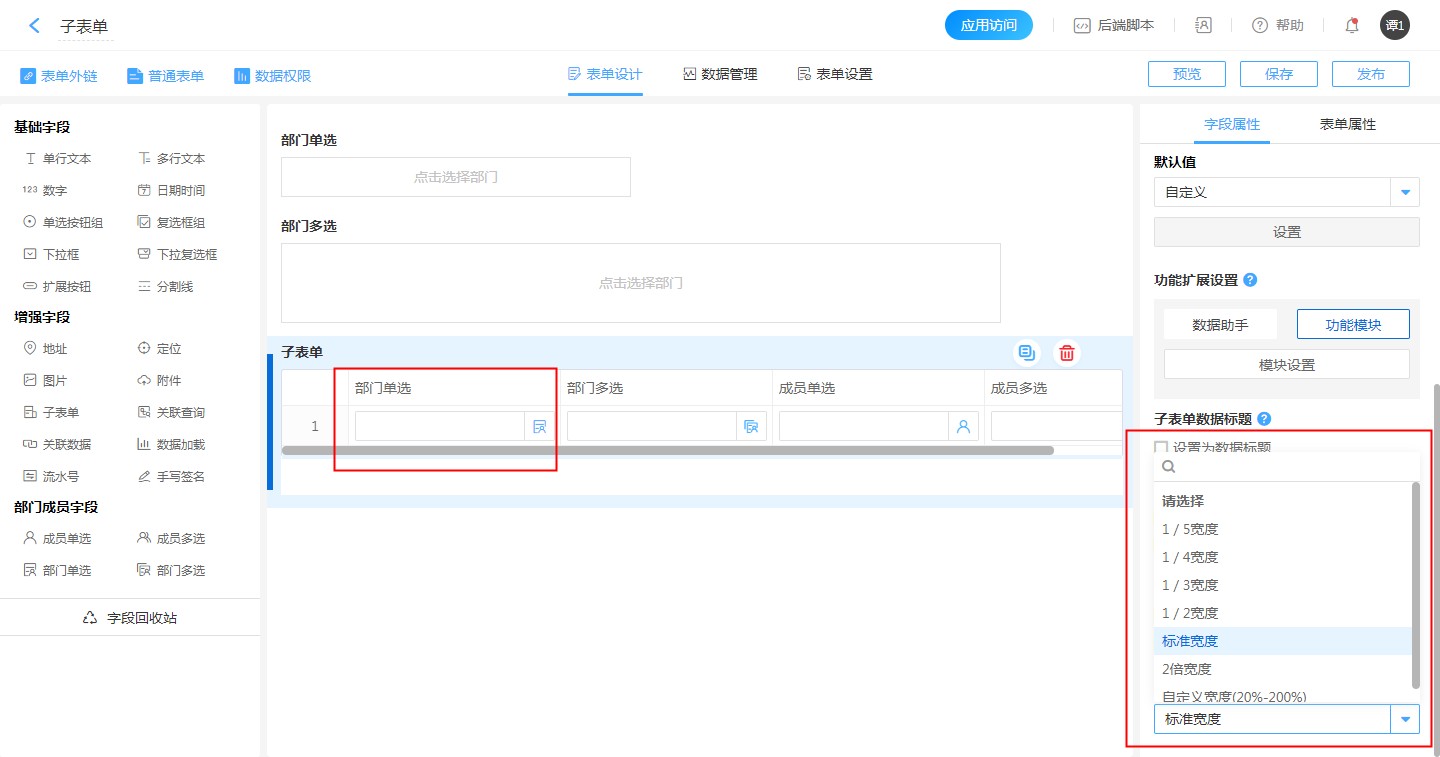Image resolution: width=1440 pixels, height=757 pixels.
Task: Select the 功能模块 toggle option
Action: pos(1352,324)
